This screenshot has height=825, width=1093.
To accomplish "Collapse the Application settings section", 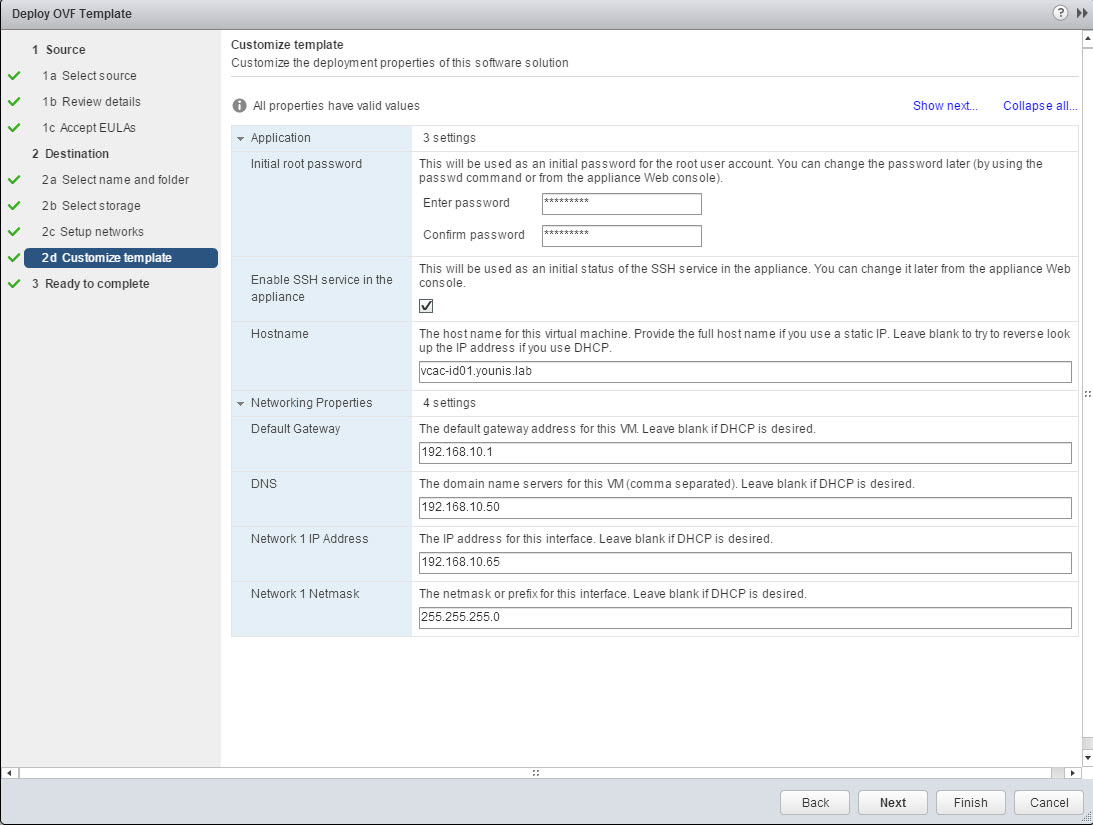I will coord(241,138).
